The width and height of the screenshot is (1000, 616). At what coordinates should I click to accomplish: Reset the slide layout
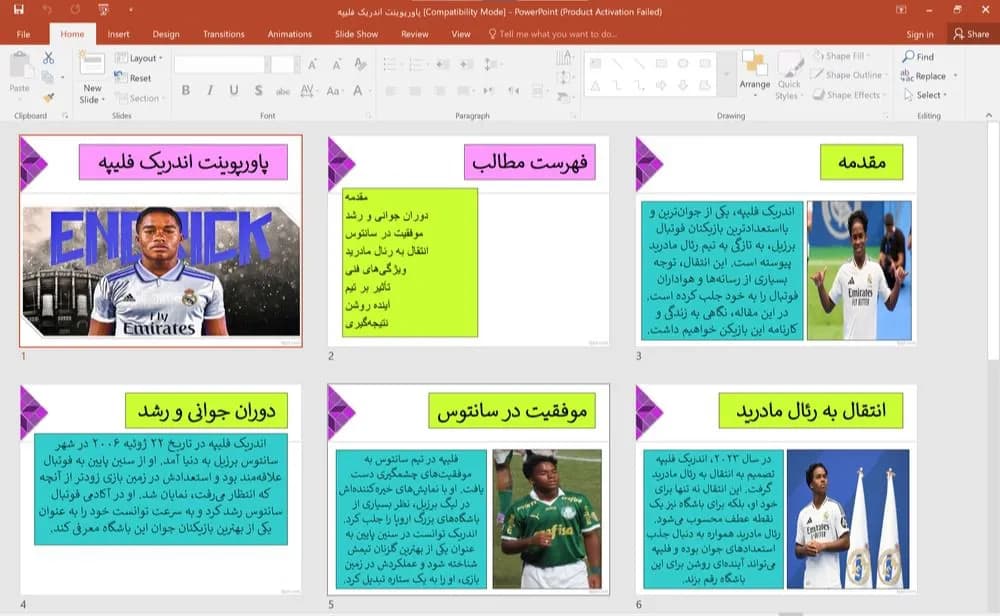133,78
